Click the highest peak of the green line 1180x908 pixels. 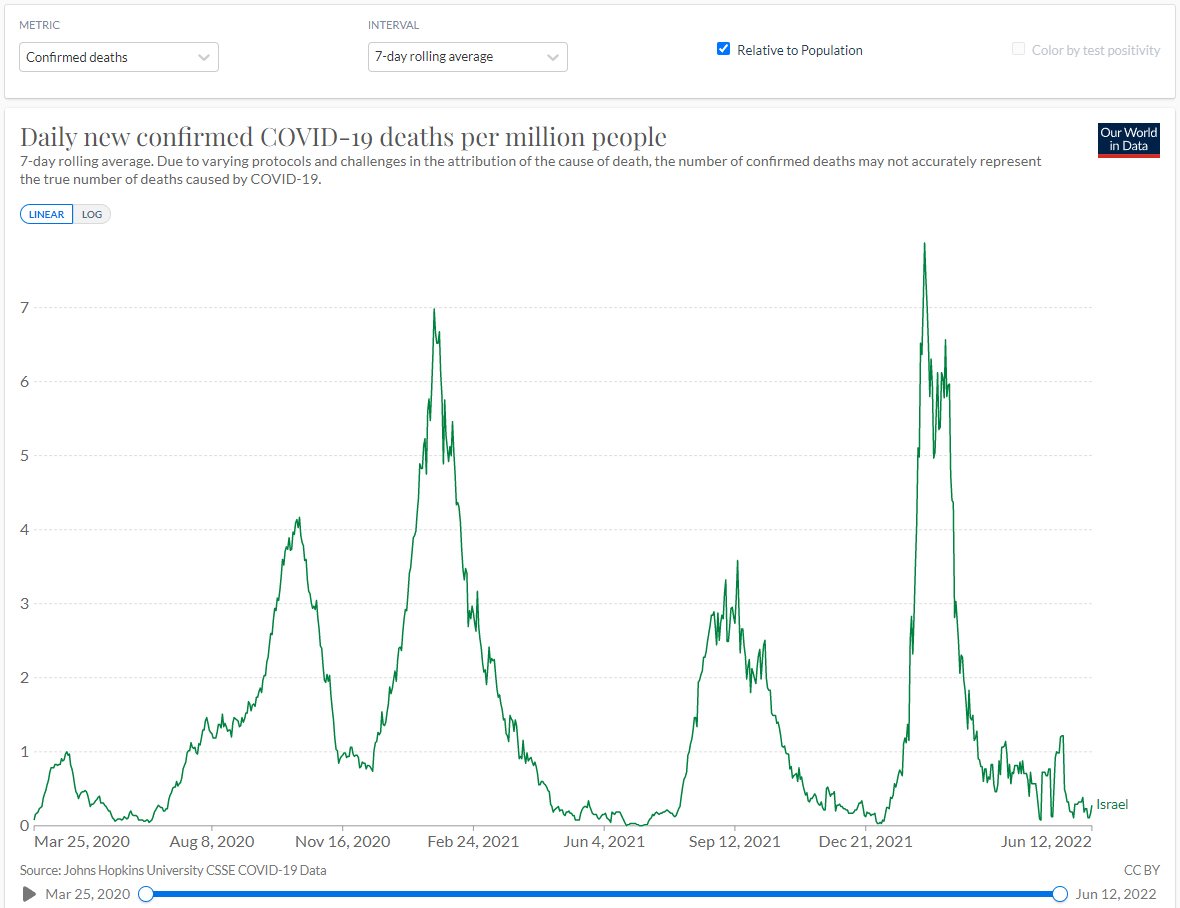(x=924, y=244)
